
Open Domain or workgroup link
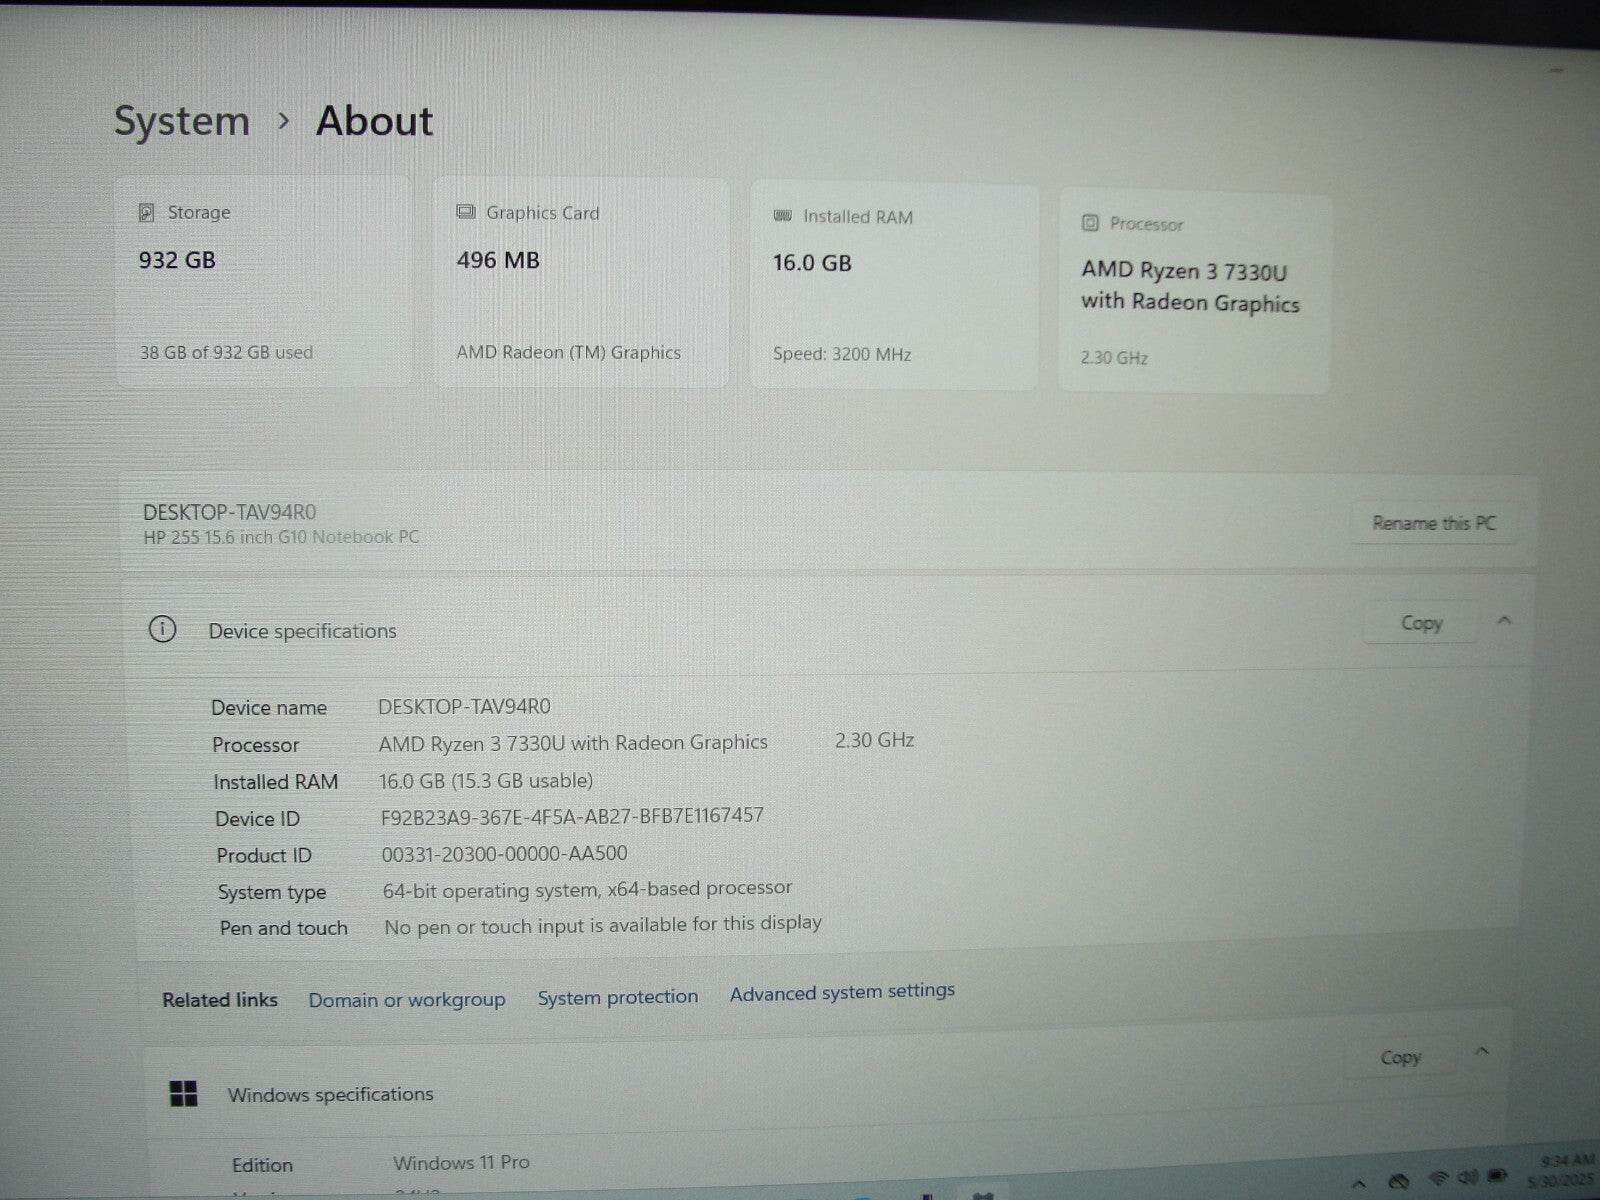click(x=406, y=1000)
